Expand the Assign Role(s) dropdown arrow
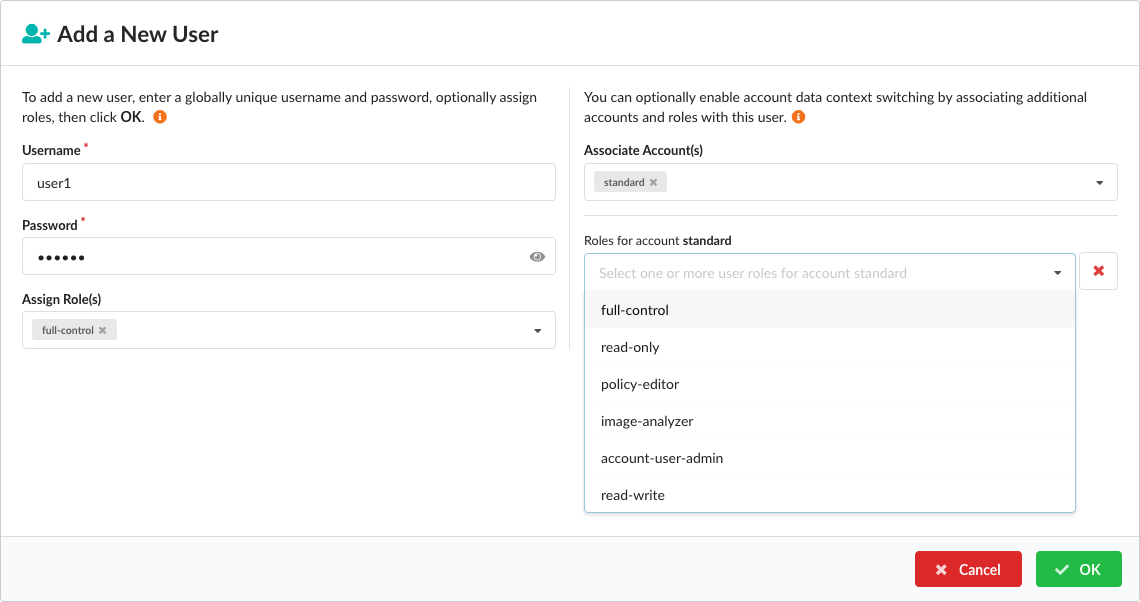Screen dimensions: 1140x602 click(x=537, y=331)
